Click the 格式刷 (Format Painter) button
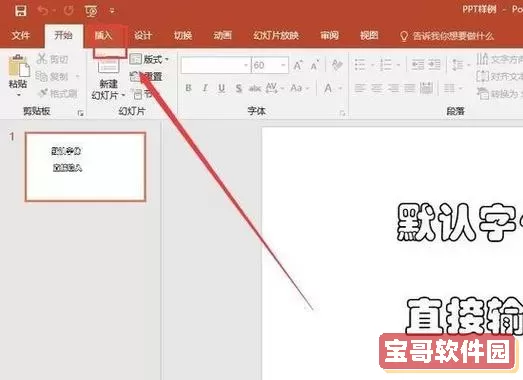Viewport: 523px width, 380px height. tap(58, 93)
